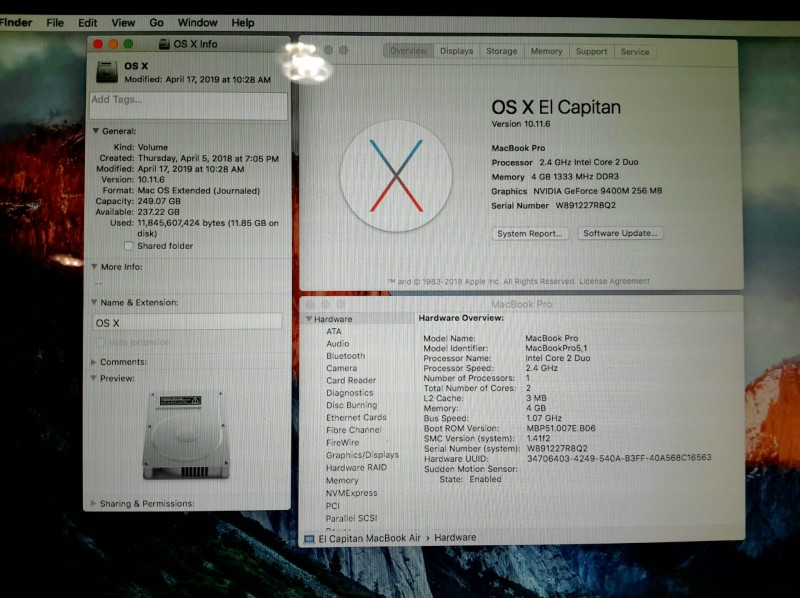Click the 'MacBookPro5,1' model identifier
Screen dimensions: 800x598
point(556,348)
